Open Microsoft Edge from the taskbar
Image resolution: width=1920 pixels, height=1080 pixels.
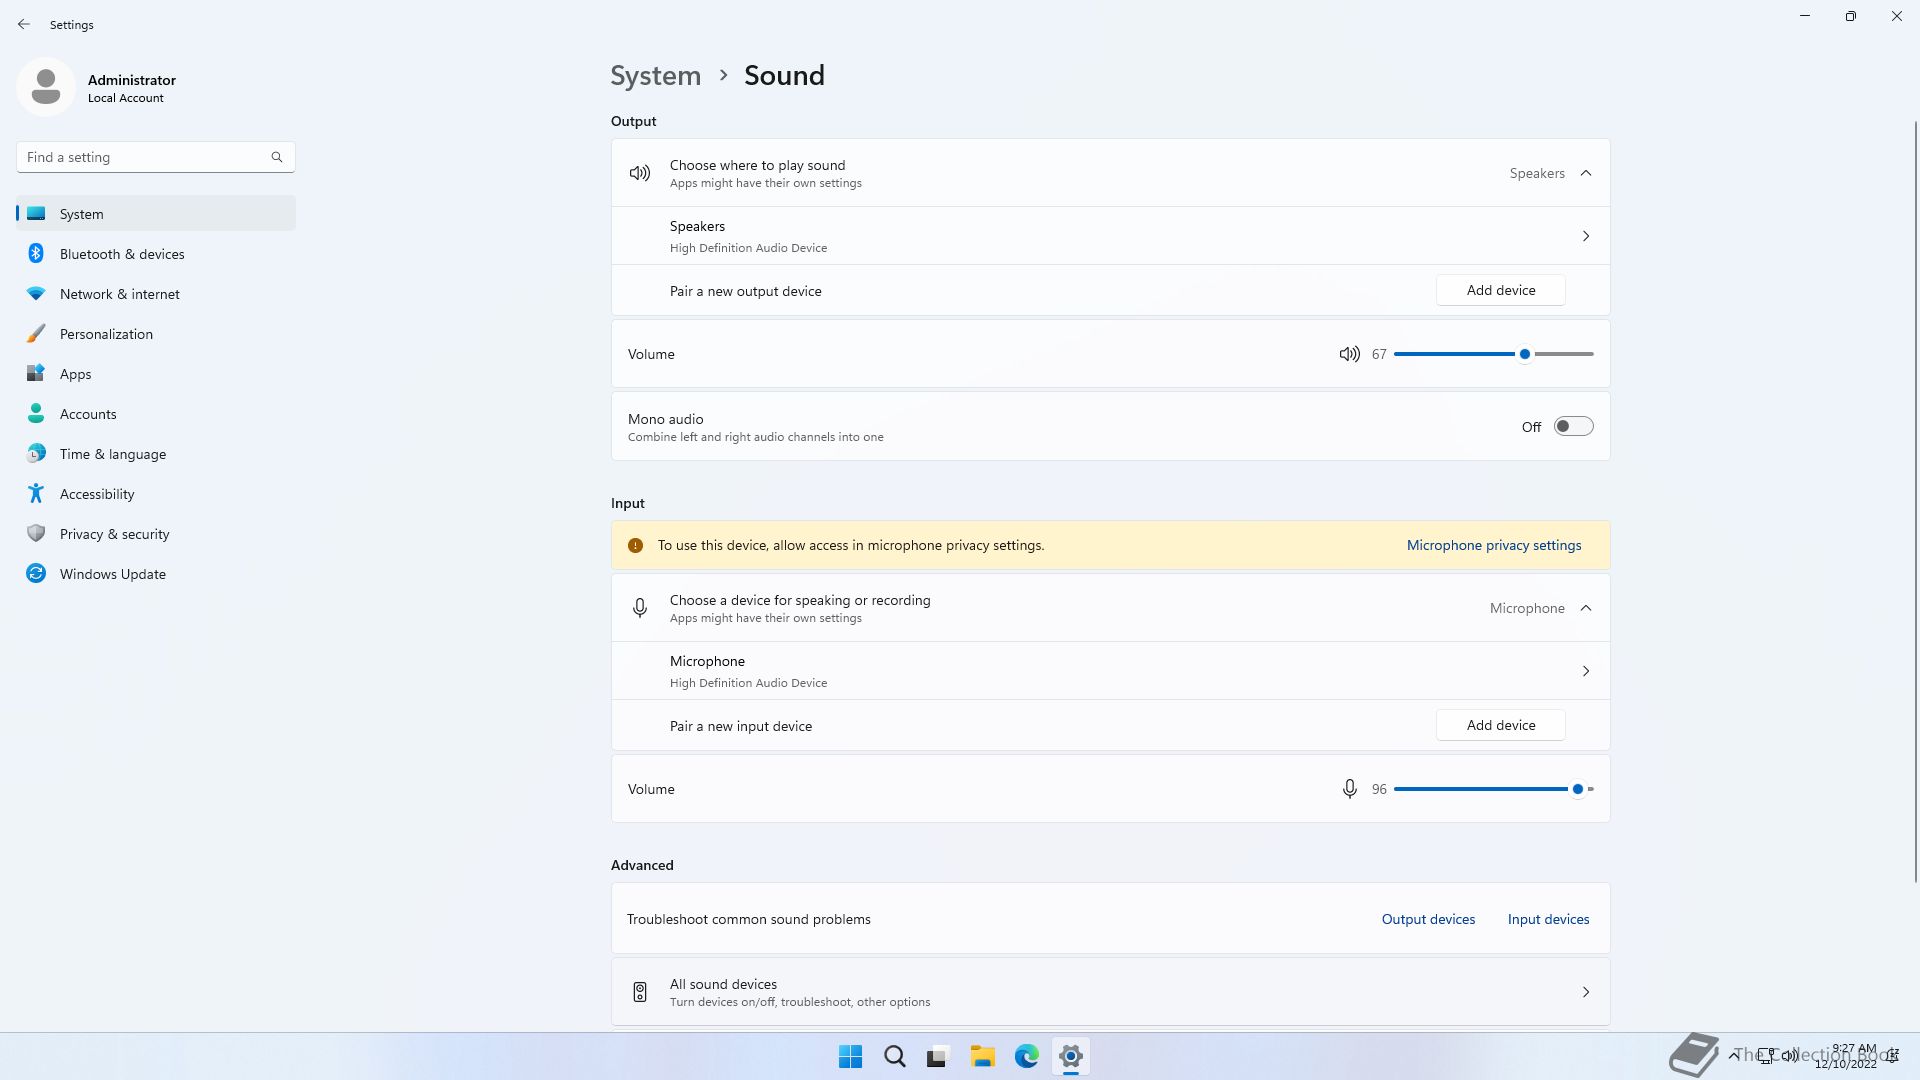[1026, 1056]
